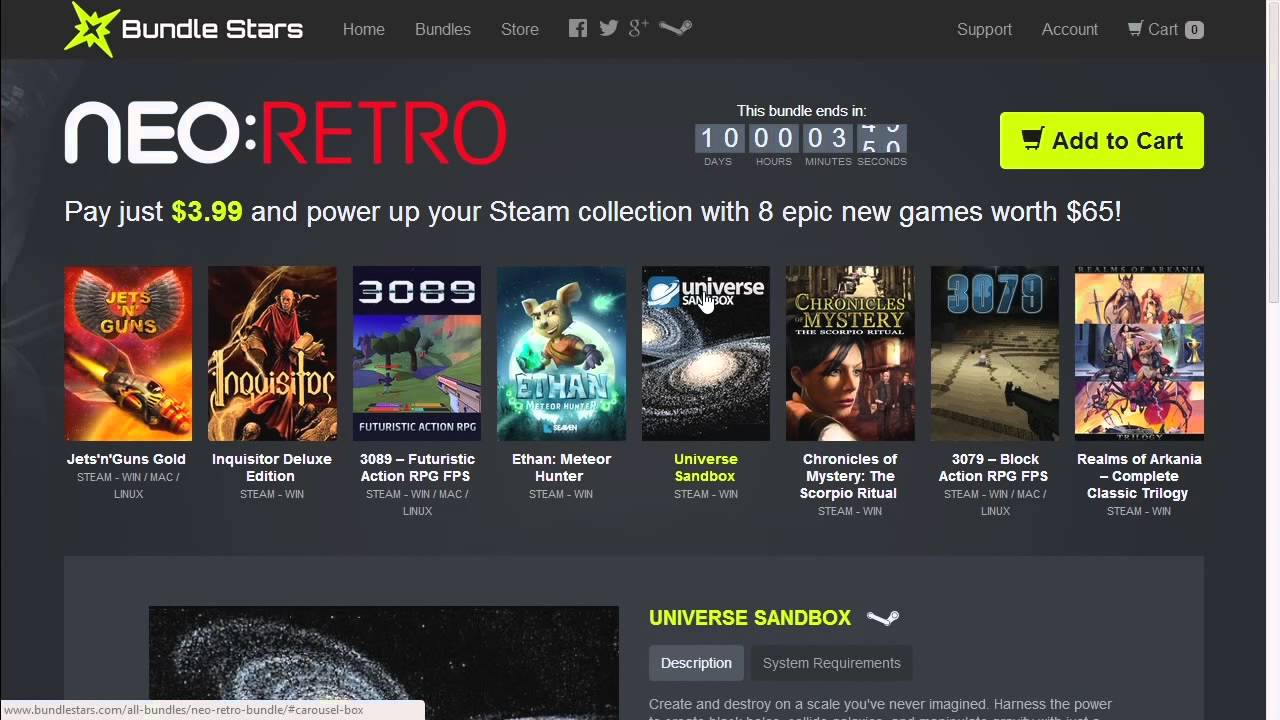Select the 3089 Futuristic Action RPG cover
Image resolution: width=1280 pixels, height=720 pixels.
click(417, 353)
